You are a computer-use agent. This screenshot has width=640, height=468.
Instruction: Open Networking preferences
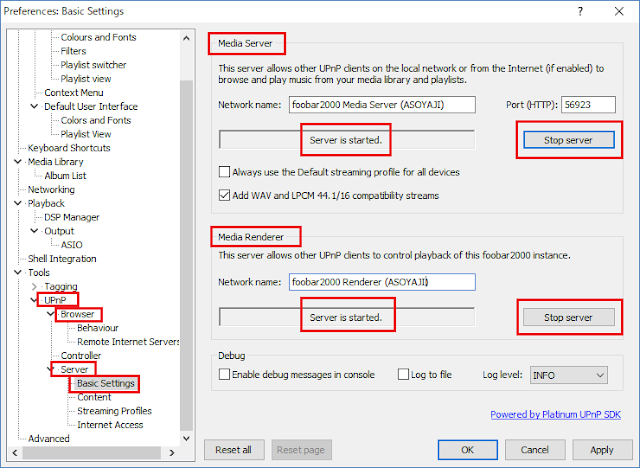51,189
